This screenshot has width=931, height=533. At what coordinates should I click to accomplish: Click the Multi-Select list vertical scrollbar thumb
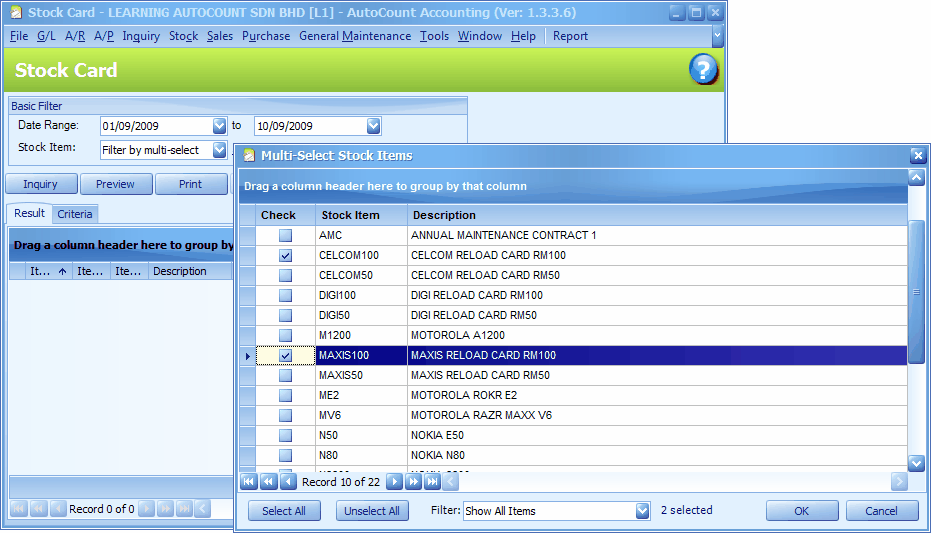point(916,291)
